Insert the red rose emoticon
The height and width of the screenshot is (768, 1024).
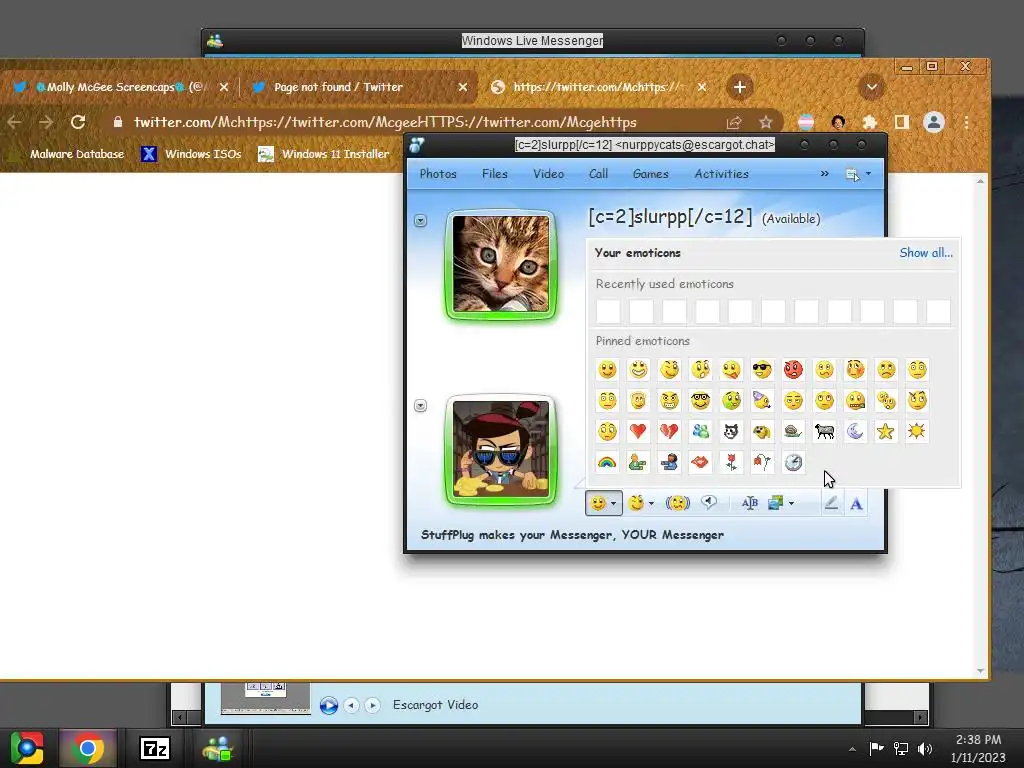tap(731, 462)
